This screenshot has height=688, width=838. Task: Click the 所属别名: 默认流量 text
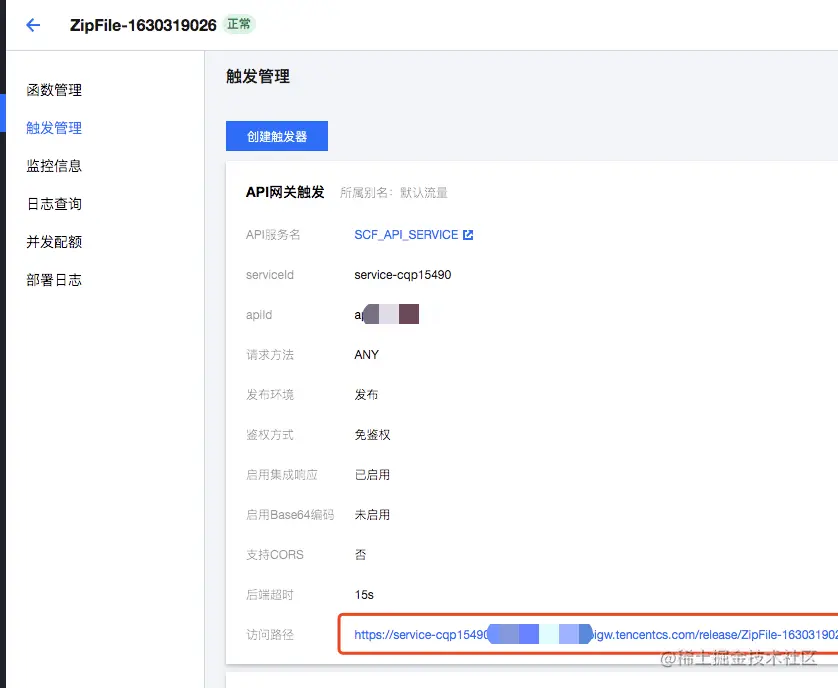(x=394, y=192)
